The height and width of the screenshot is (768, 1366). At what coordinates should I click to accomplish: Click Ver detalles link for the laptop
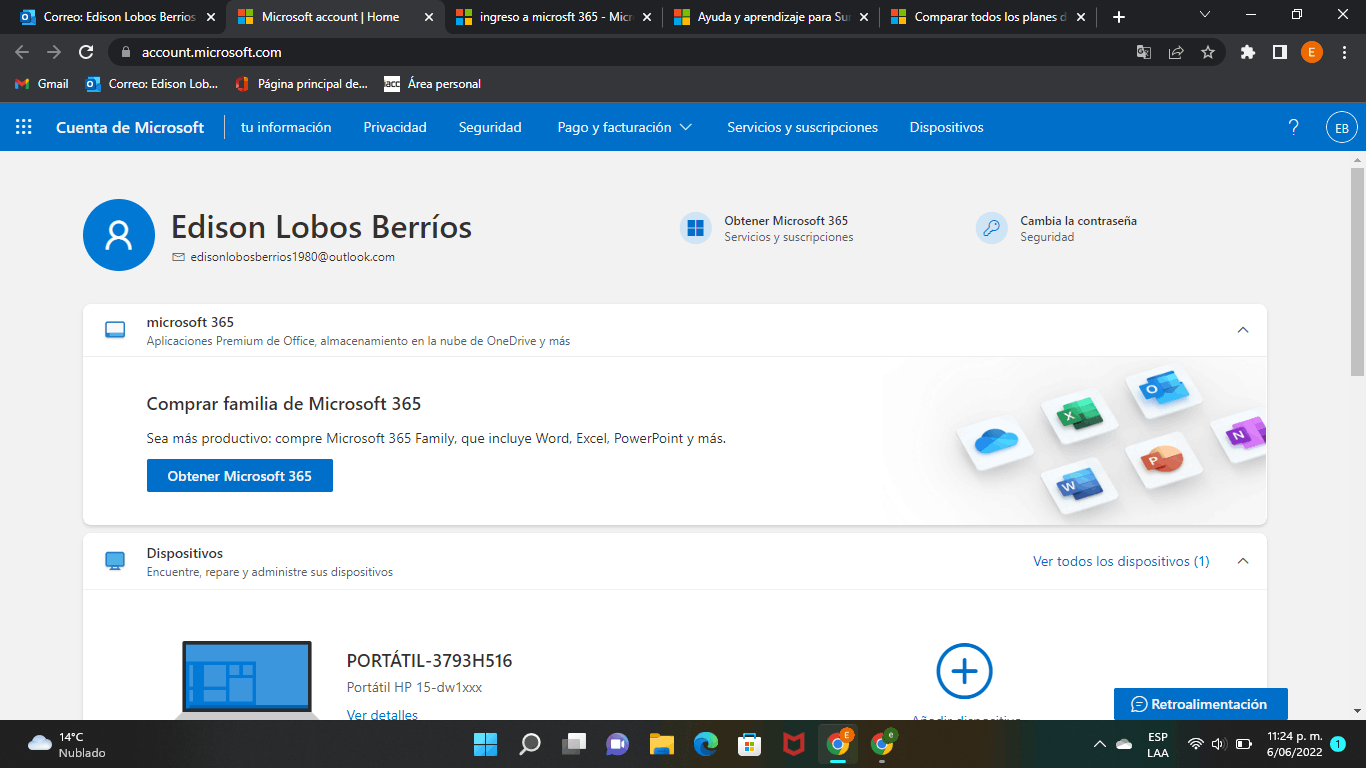click(382, 714)
